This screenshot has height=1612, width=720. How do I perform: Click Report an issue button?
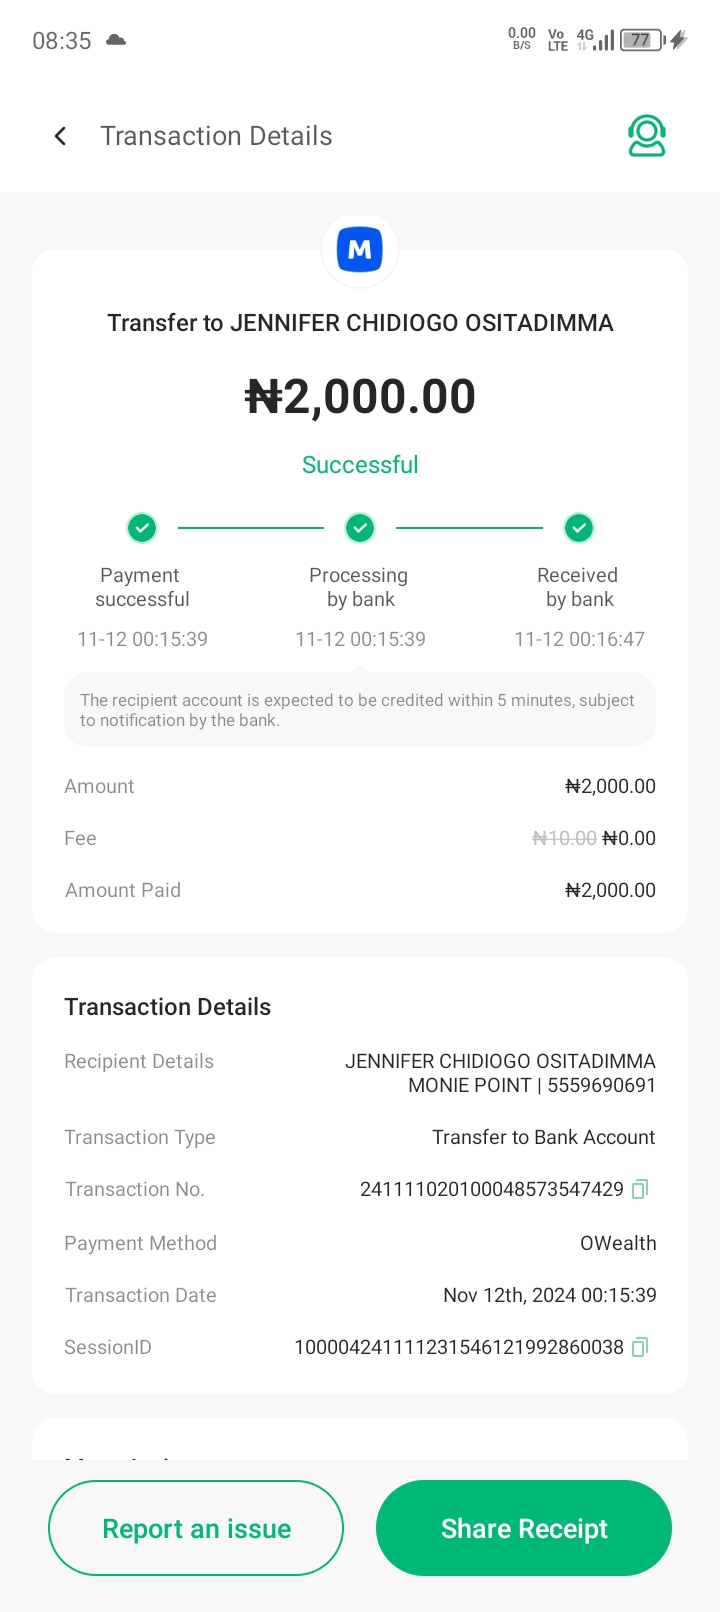[x=196, y=1528]
